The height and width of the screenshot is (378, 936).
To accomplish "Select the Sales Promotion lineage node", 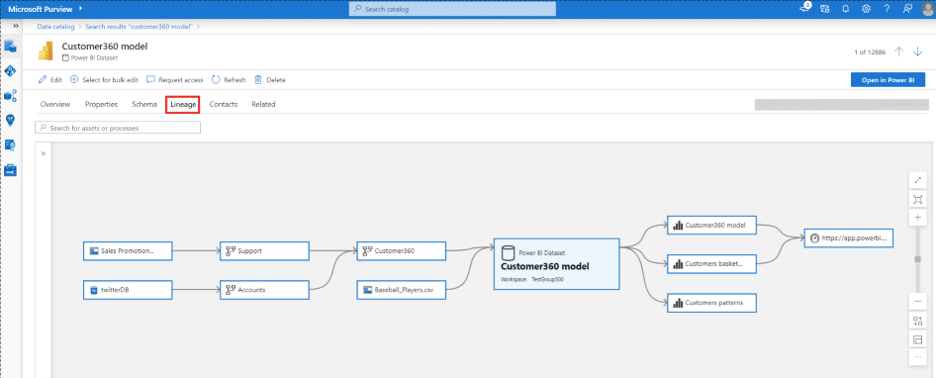I will pyautogui.click(x=127, y=251).
